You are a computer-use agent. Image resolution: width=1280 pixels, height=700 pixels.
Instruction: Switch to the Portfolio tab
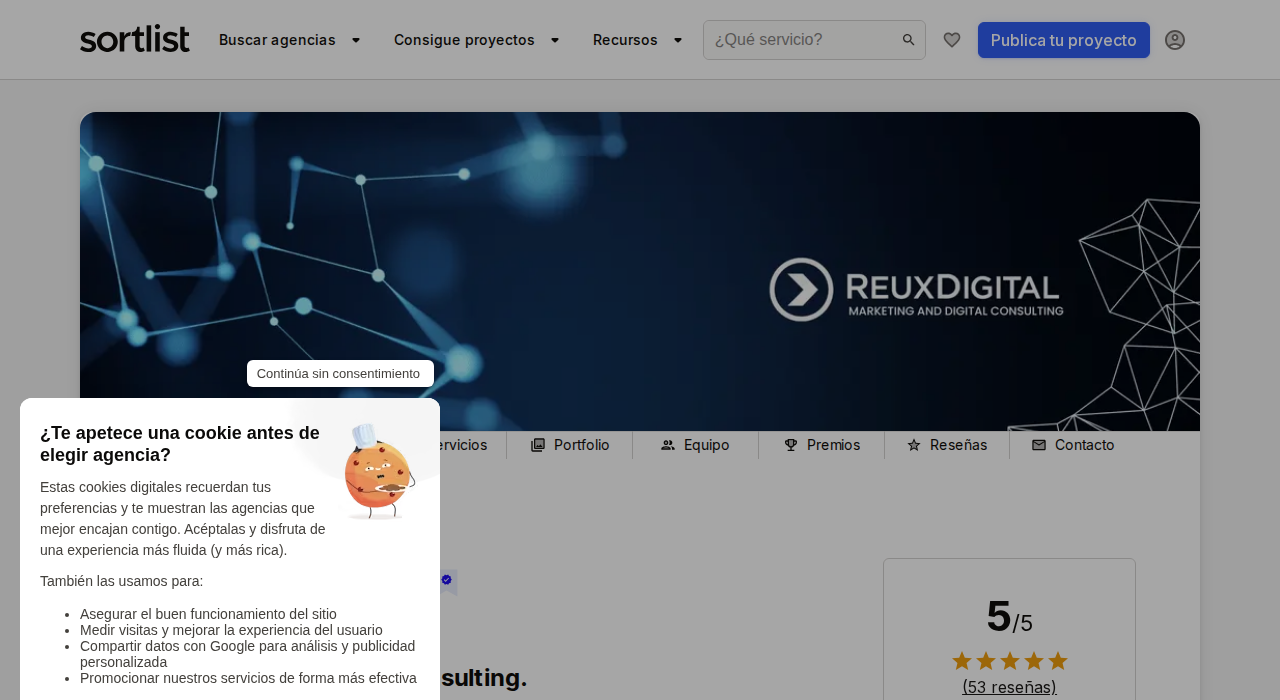click(x=570, y=445)
